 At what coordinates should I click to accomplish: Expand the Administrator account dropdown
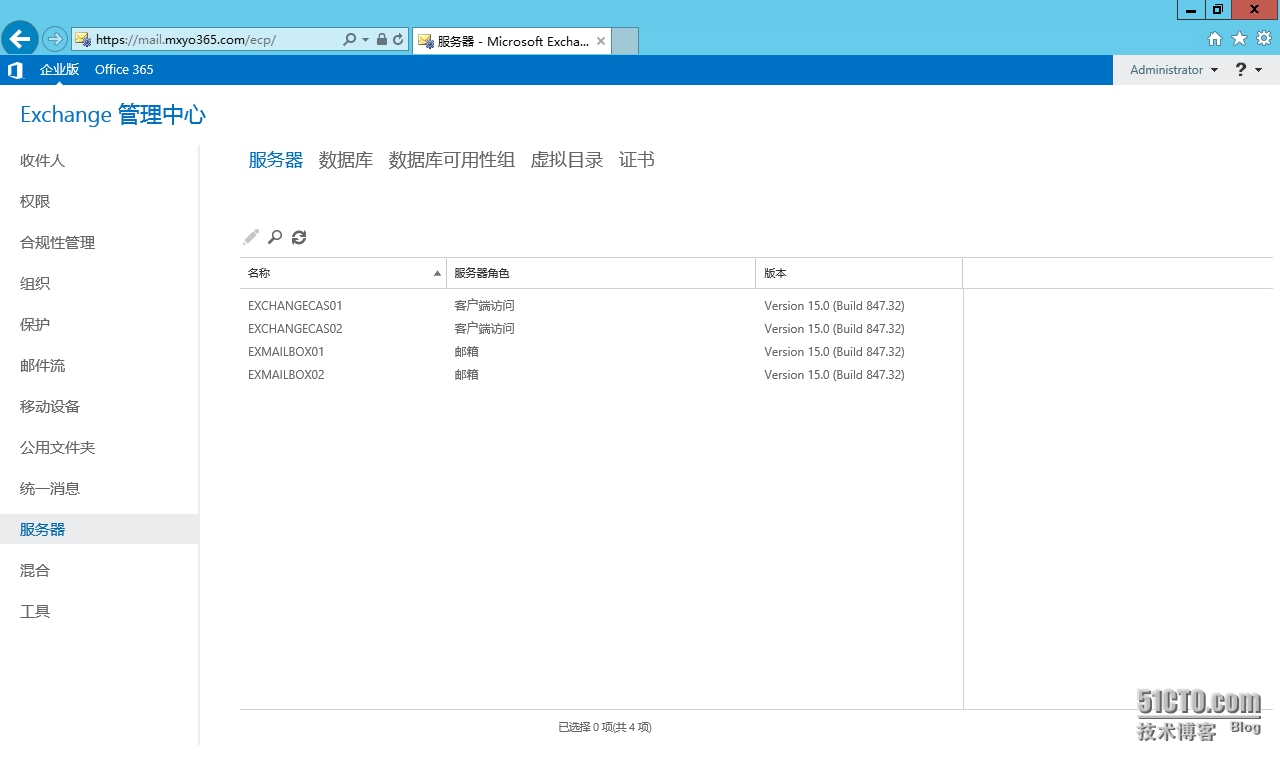coord(1174,70)
